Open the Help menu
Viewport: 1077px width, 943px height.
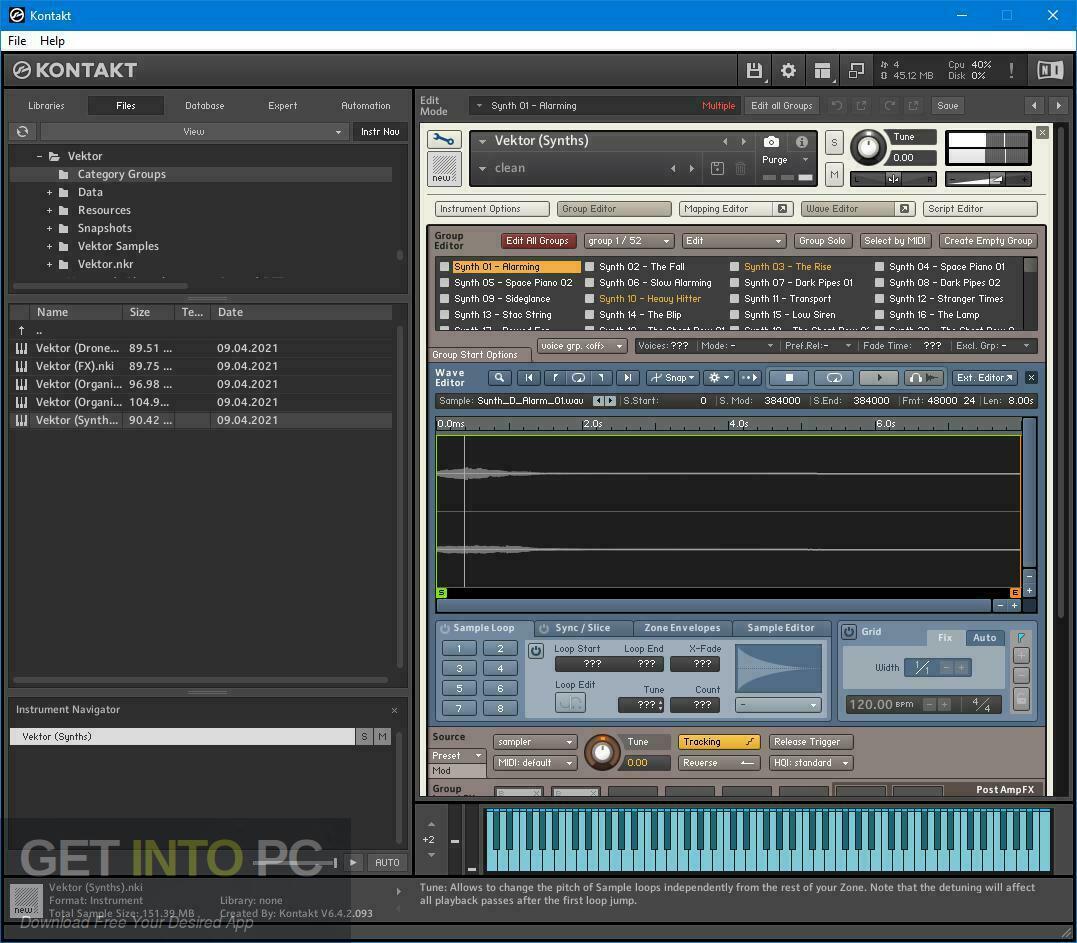tap(52, 41)
